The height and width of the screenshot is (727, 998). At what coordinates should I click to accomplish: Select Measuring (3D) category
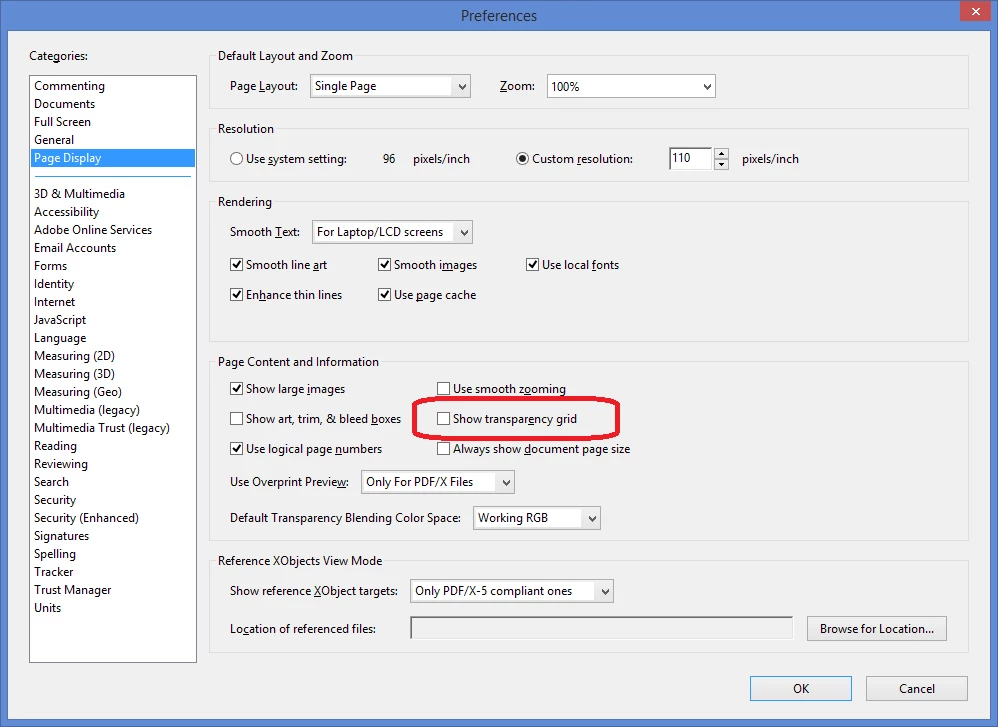coord(74,374)
